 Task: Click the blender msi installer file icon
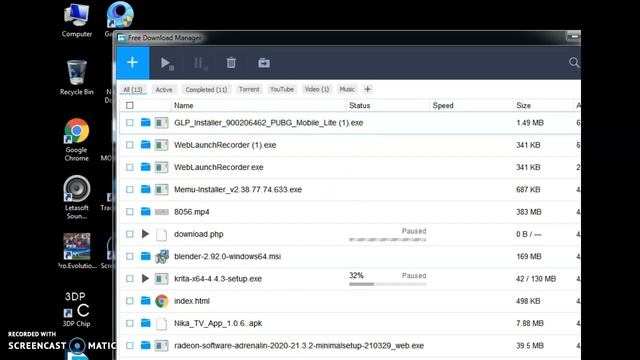click(x=162, y=256)
